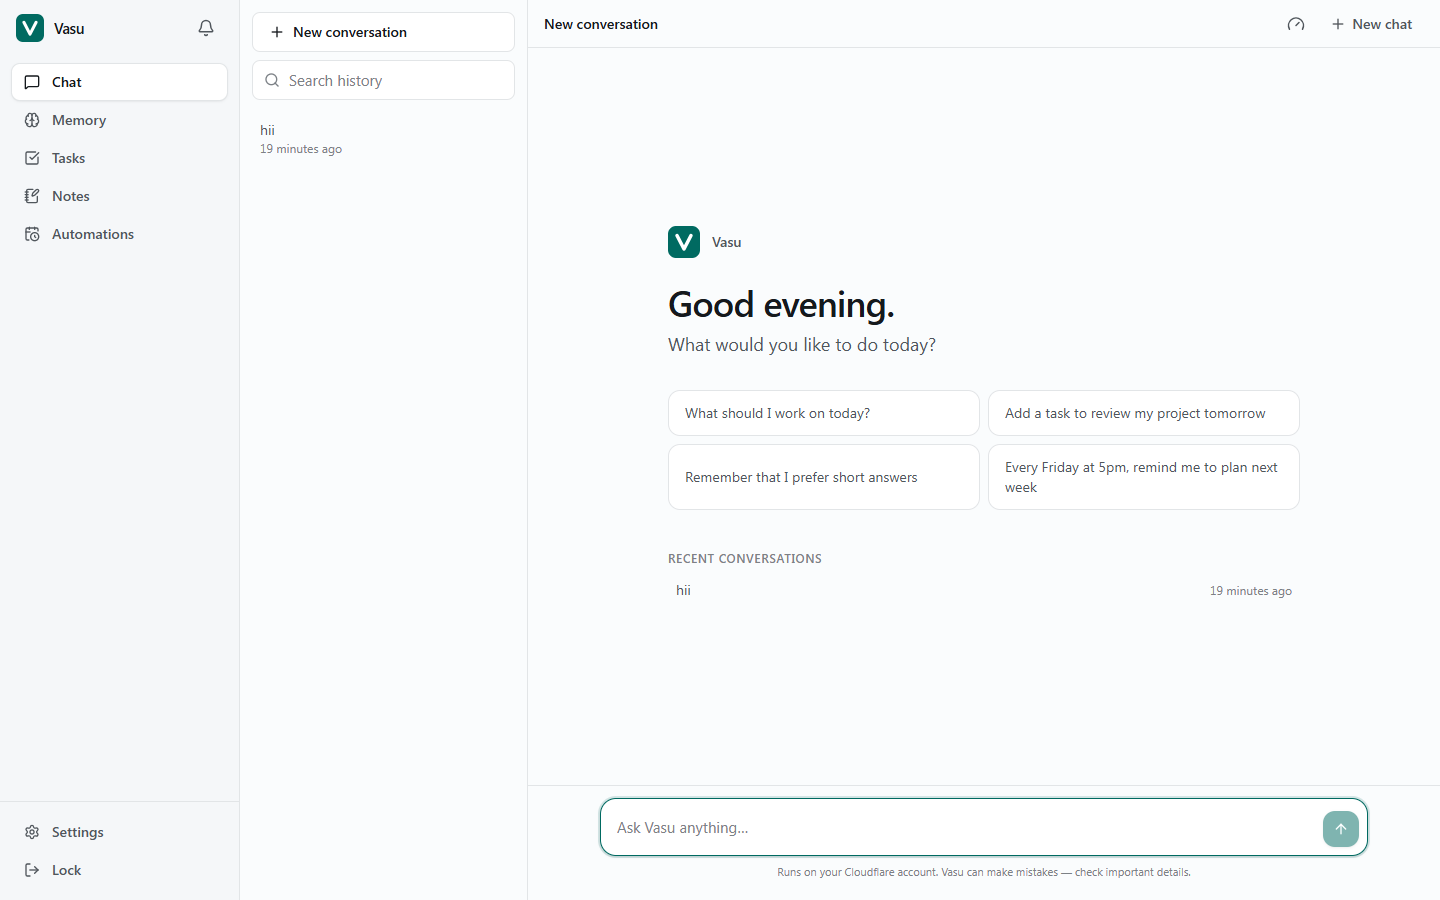This screenshot has height=900, width=1440.
Task: Click the Lock exit icon
Action: [32, 870]
